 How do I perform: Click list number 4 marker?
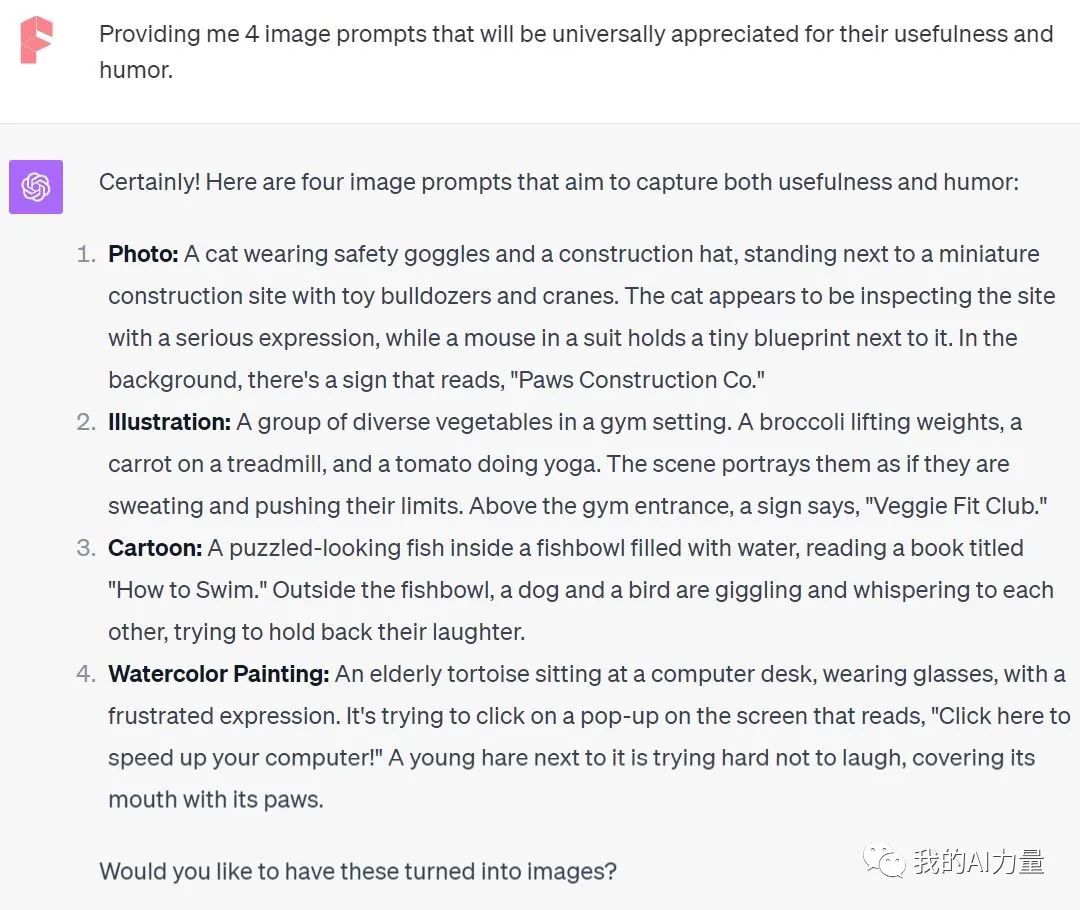point(86,674)
